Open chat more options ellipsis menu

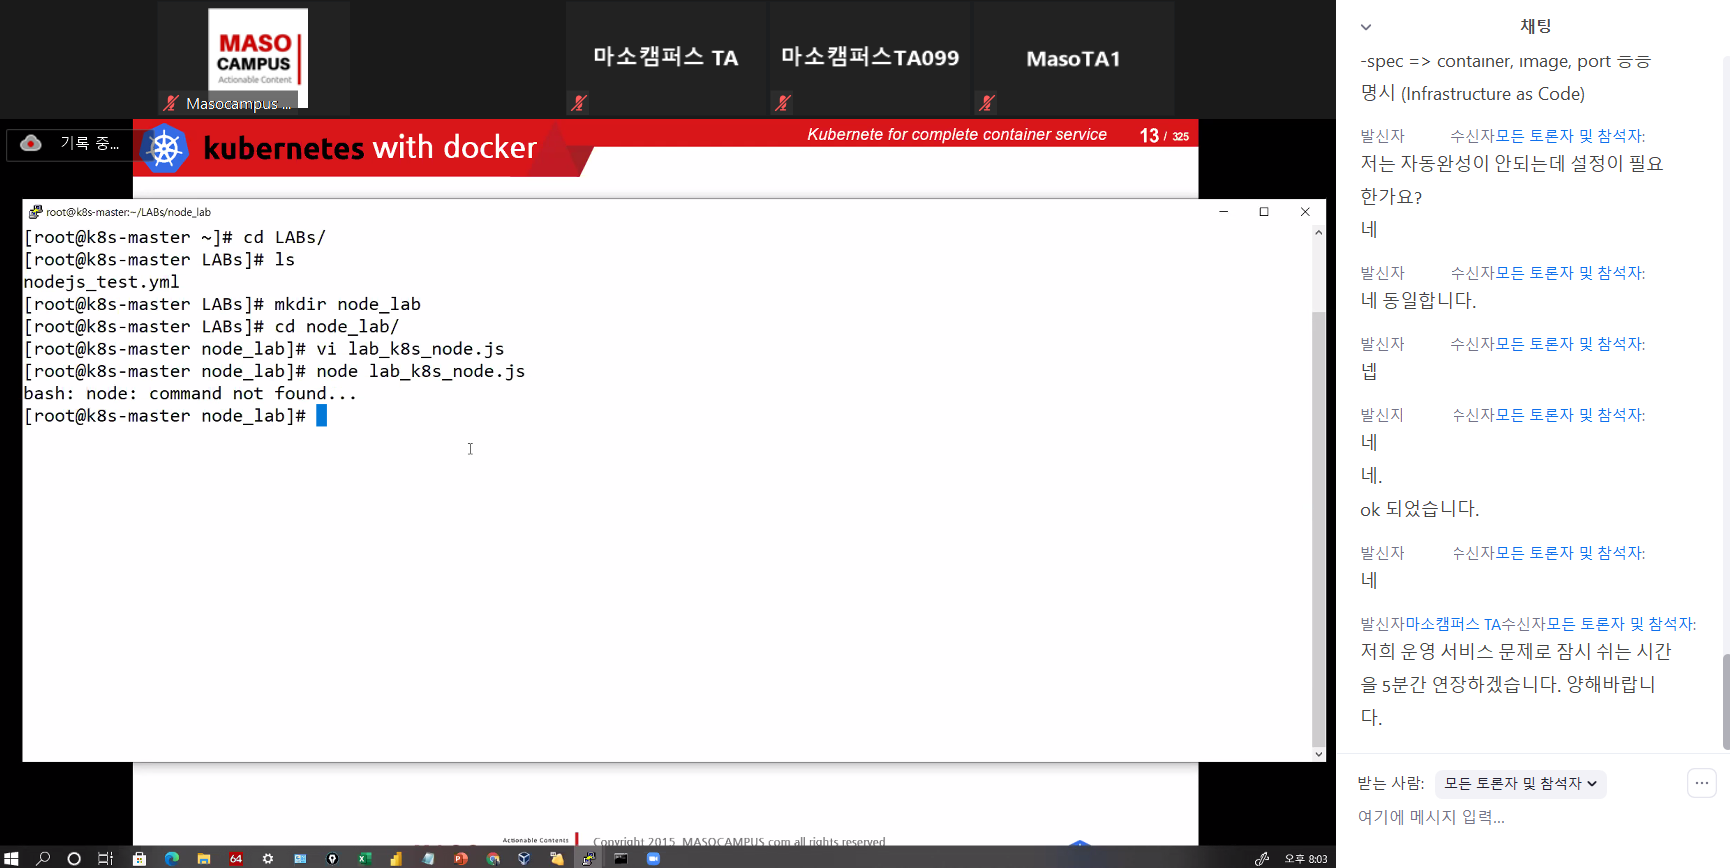1701,783
